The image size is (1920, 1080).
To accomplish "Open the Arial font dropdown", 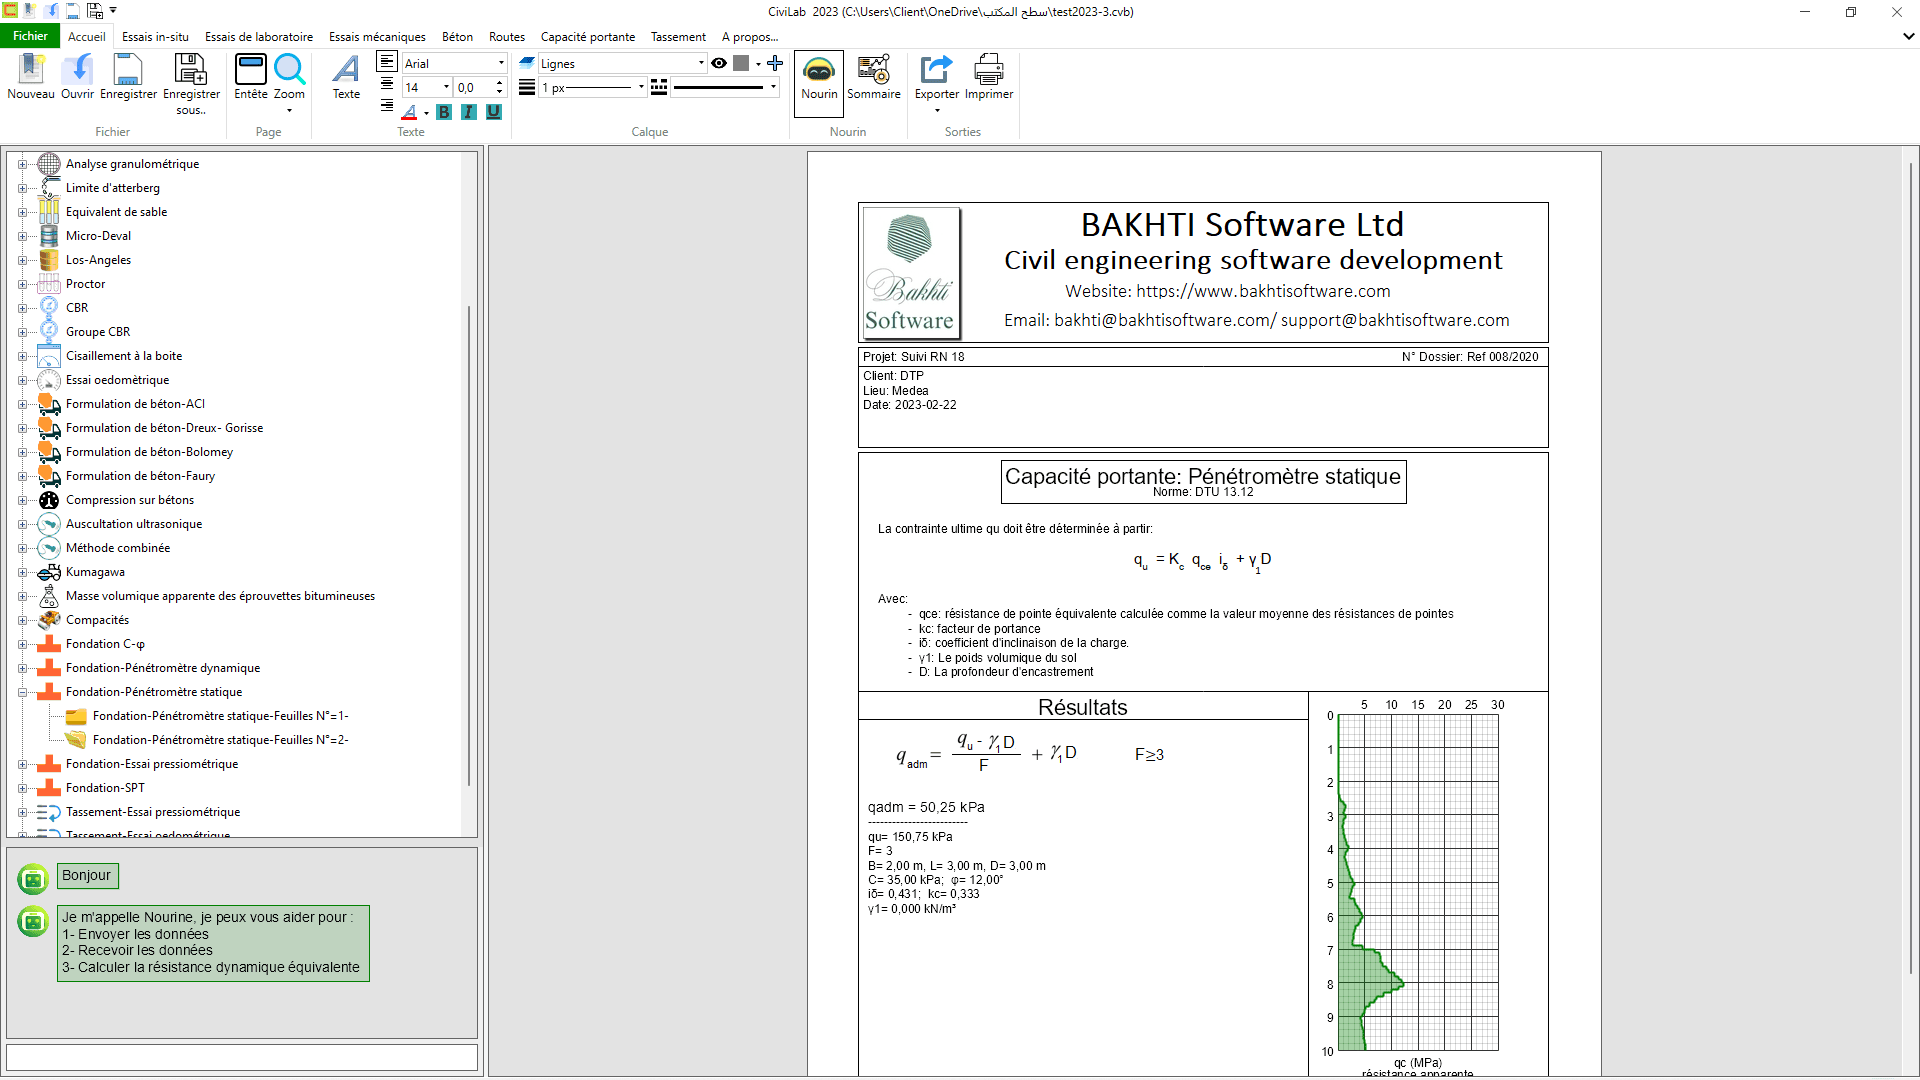I will 501,63.
